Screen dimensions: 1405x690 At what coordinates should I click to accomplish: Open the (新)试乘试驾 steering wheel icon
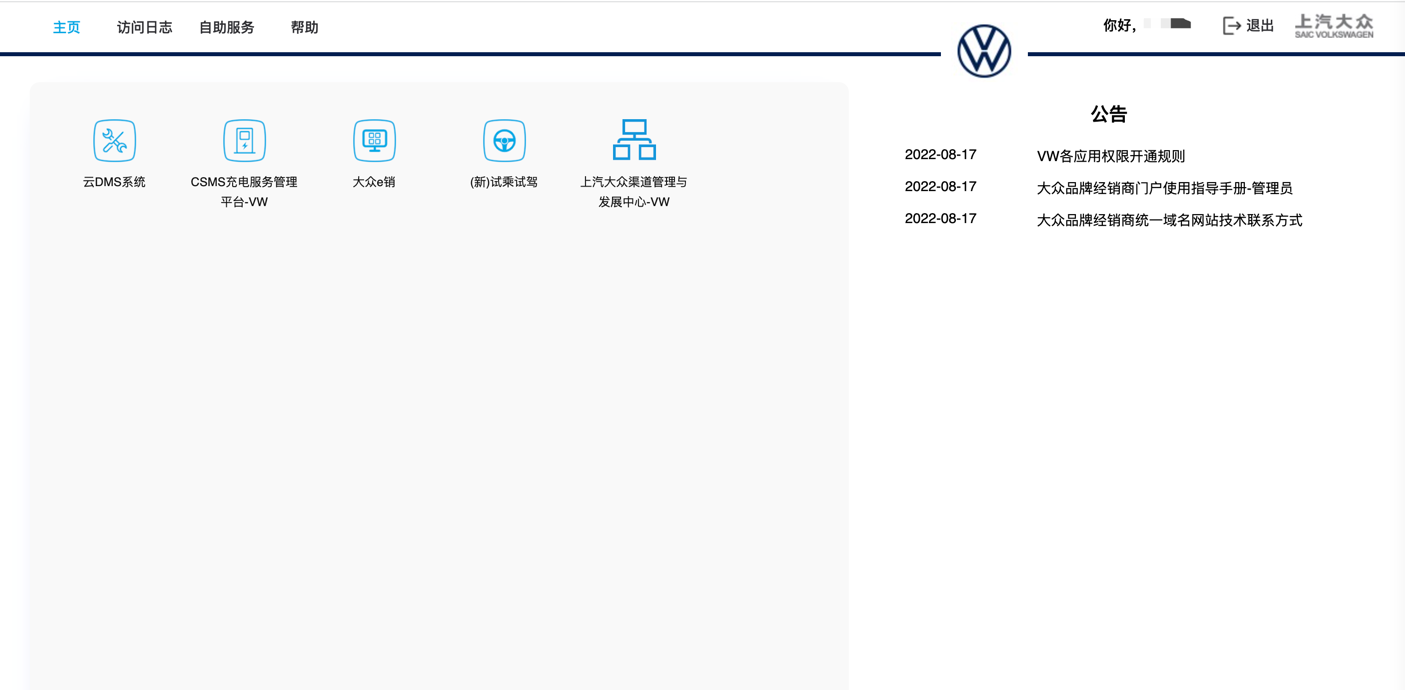click(x=504, y=140)
